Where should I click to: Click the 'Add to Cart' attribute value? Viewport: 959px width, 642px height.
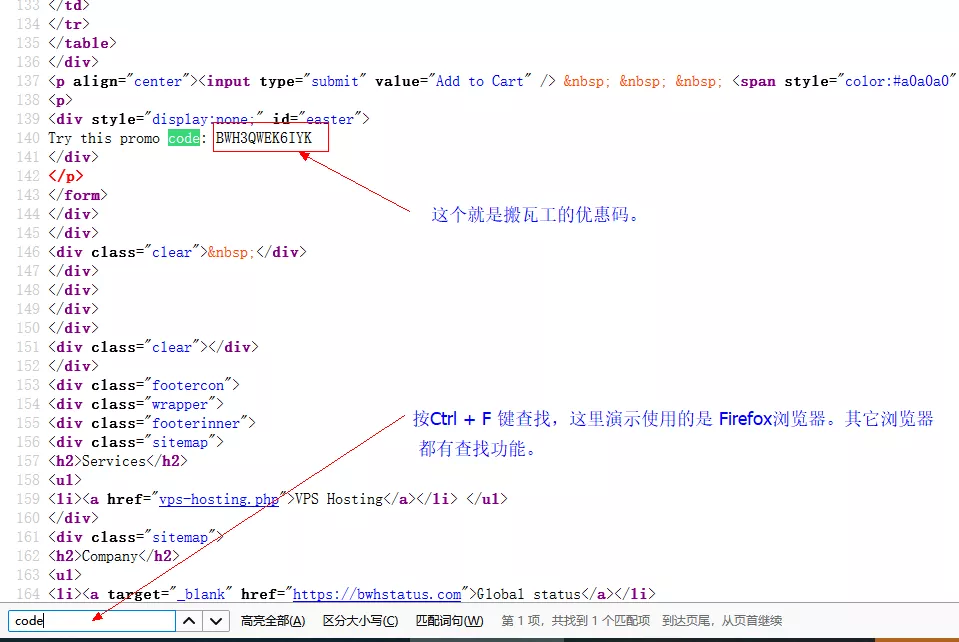[480, 81]
